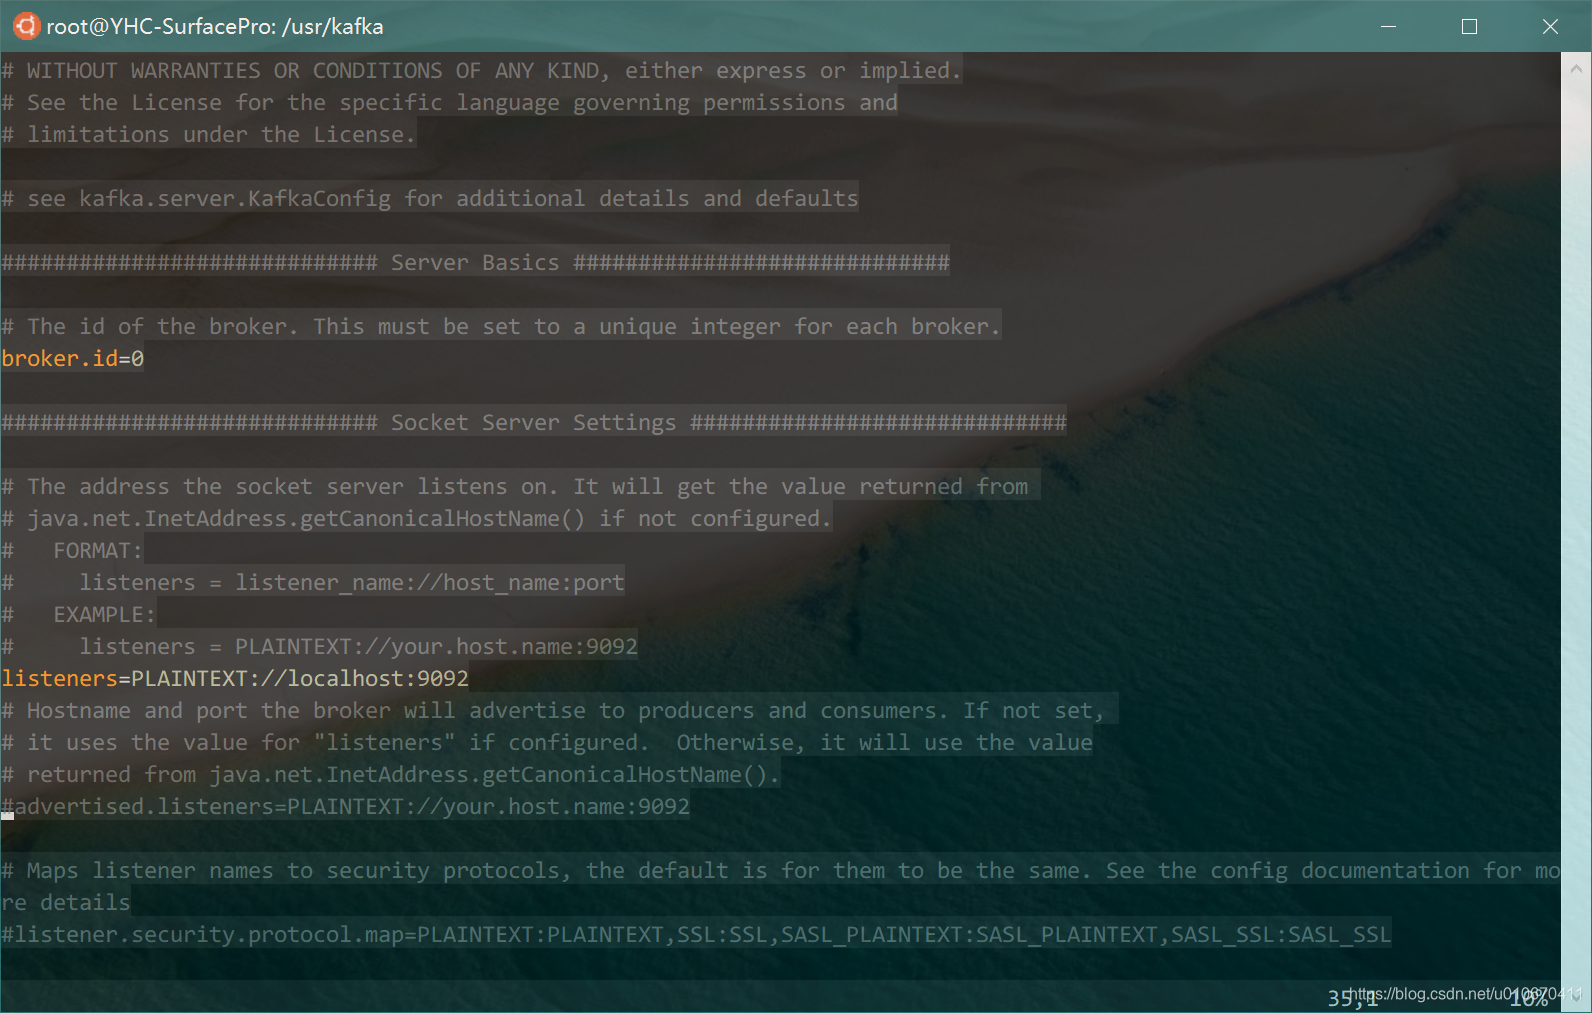The height and width of the screenshot is (1013, 1592).
Task: Click the 're details' wrapped line
Action: (x=66, y=902)
